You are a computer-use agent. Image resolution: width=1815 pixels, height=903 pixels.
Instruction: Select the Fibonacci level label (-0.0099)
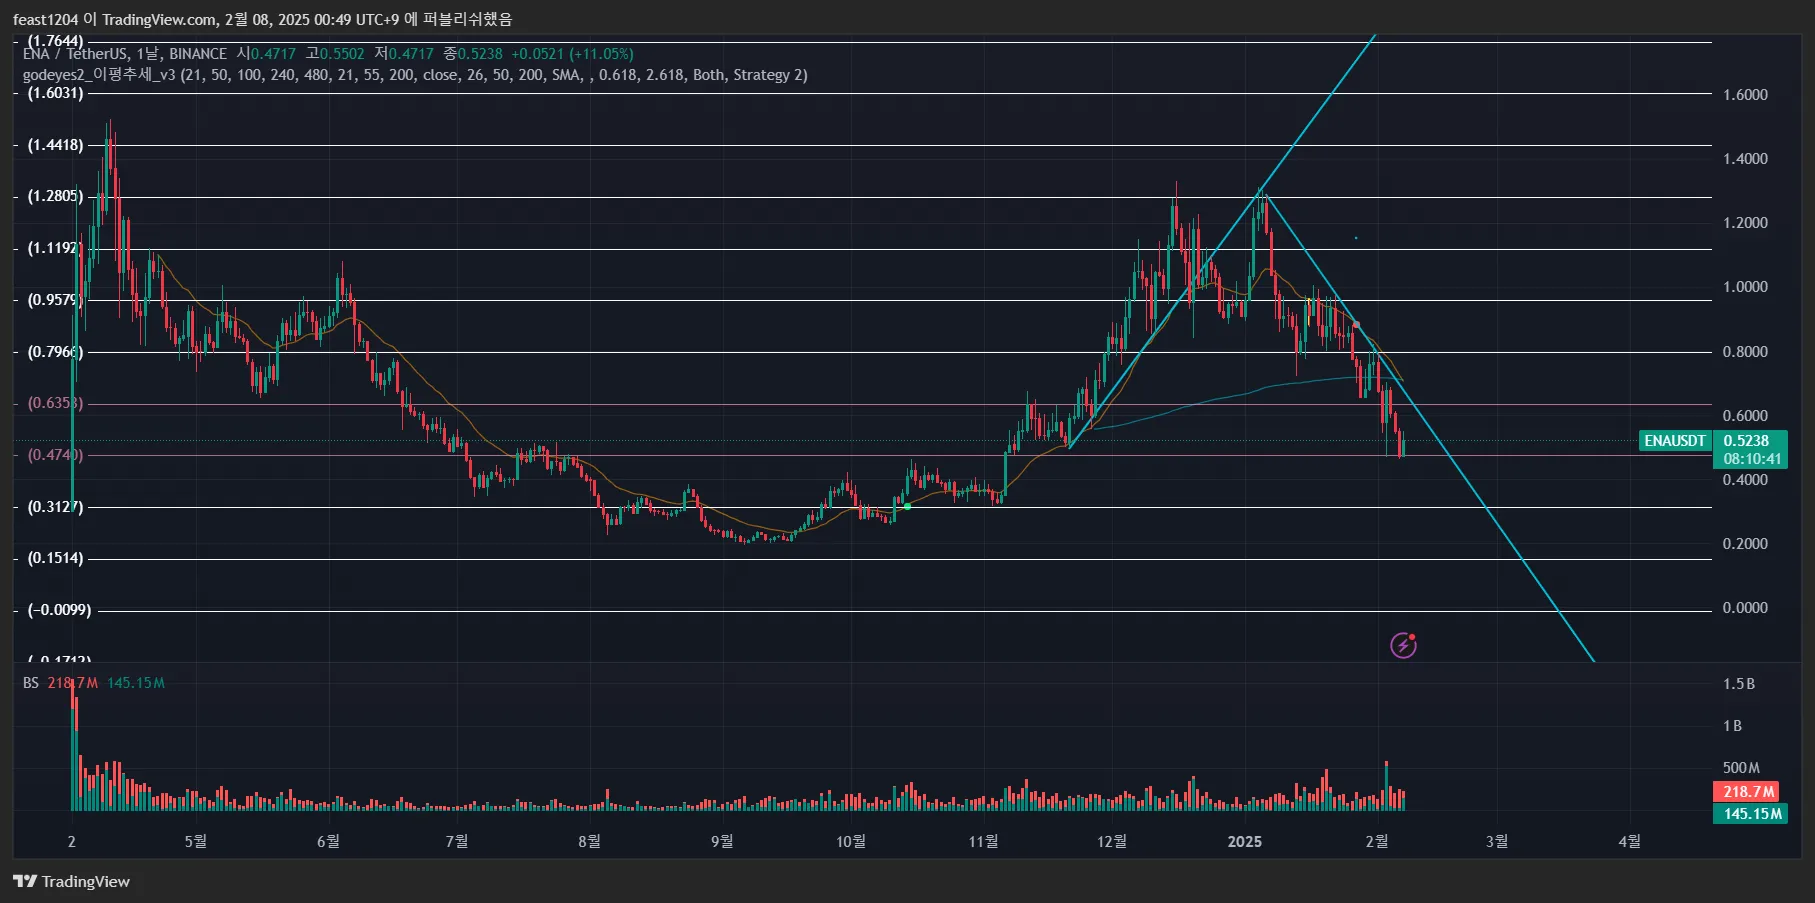click(59, 610)
